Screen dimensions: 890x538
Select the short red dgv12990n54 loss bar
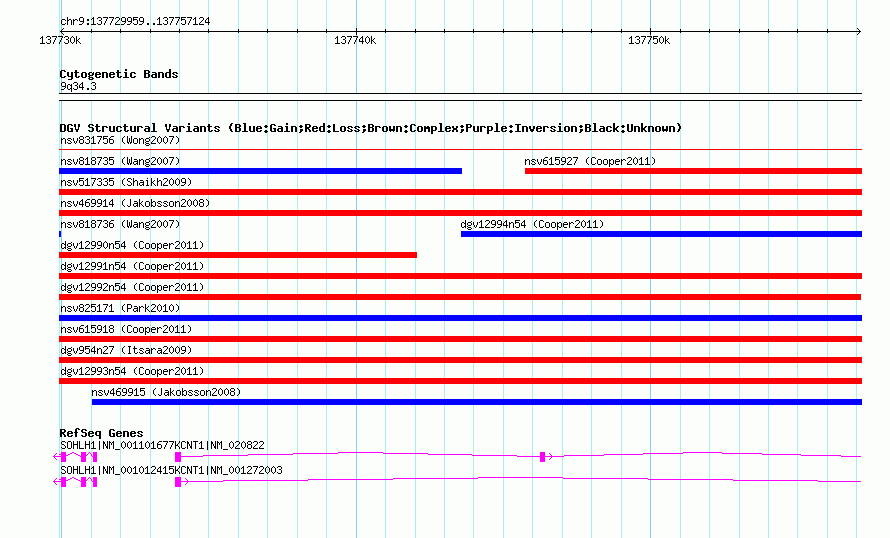[x=238, y=255]
